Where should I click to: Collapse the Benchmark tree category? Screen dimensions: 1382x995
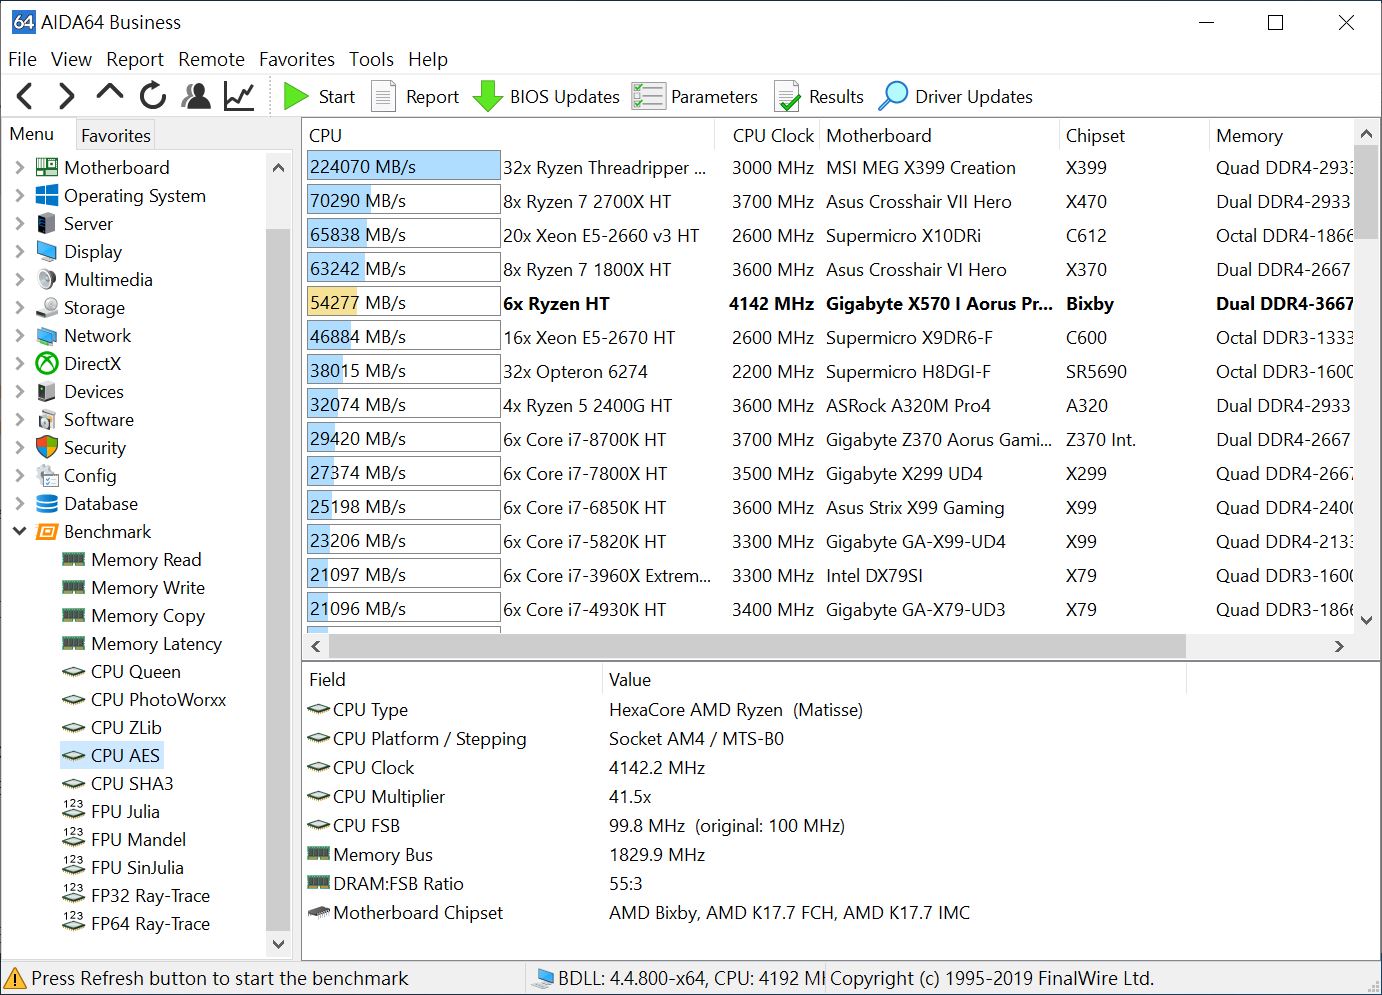click(x=20, y=531)
